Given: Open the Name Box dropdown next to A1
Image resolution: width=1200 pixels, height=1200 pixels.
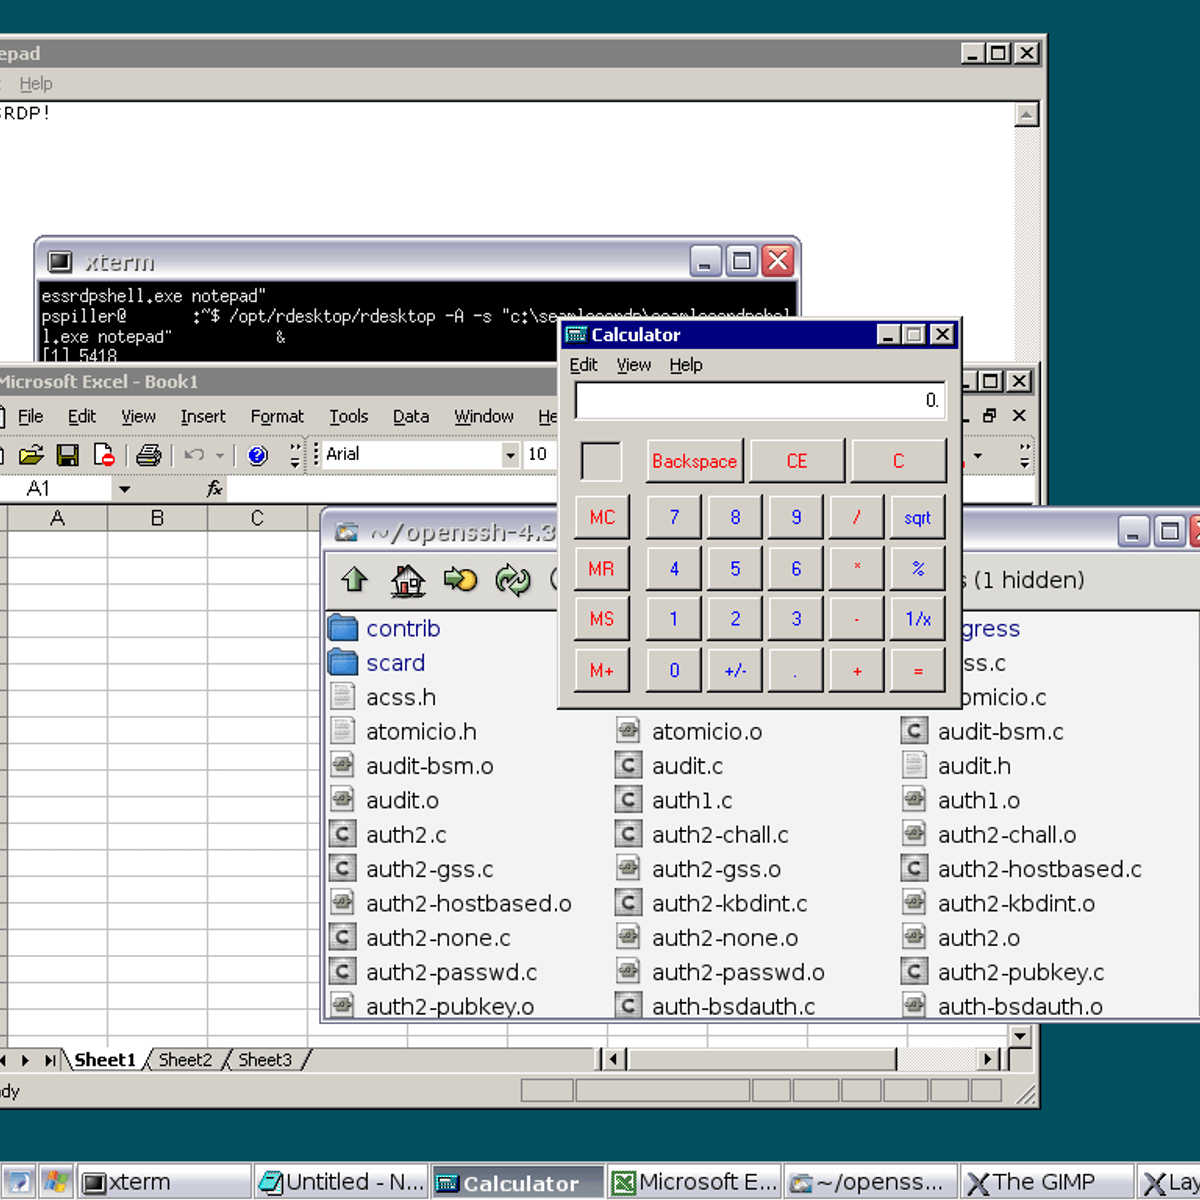Looking at the screenshot, I should click(x=124, y=488).
